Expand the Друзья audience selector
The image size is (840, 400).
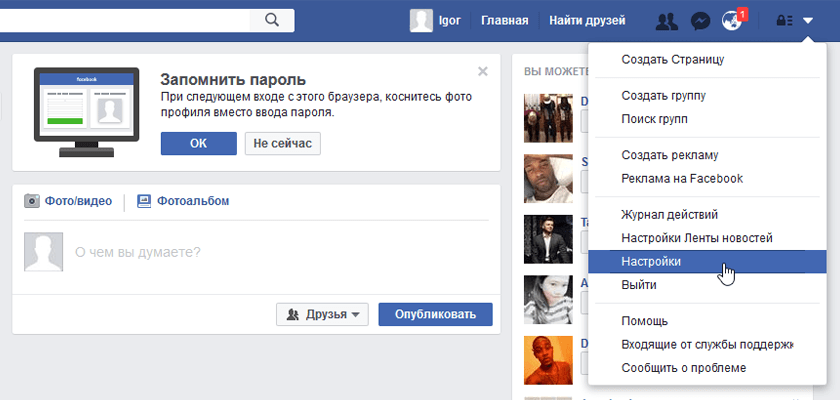[322, 314]
